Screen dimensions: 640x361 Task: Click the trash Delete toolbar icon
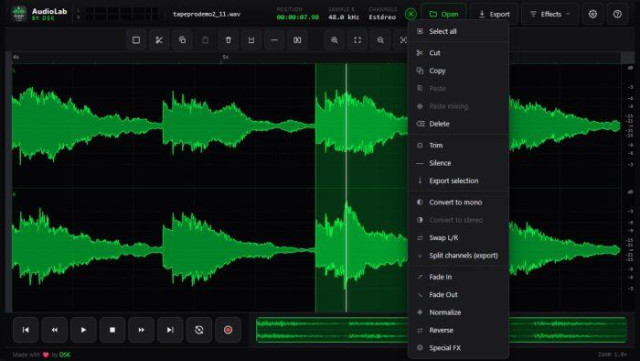click(229, 40)
